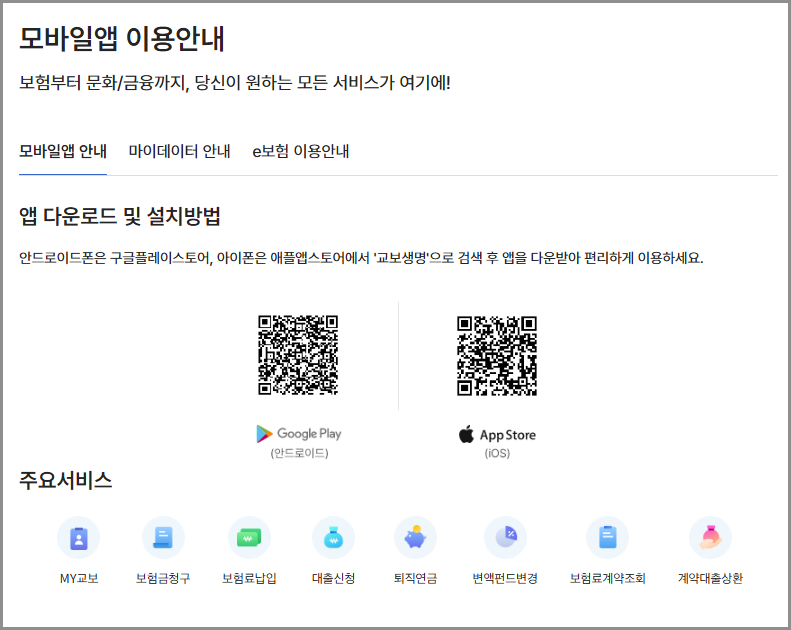This screenshot has height=630, width=791.
Task: Click the 대출신청 label
Action: 333,578
